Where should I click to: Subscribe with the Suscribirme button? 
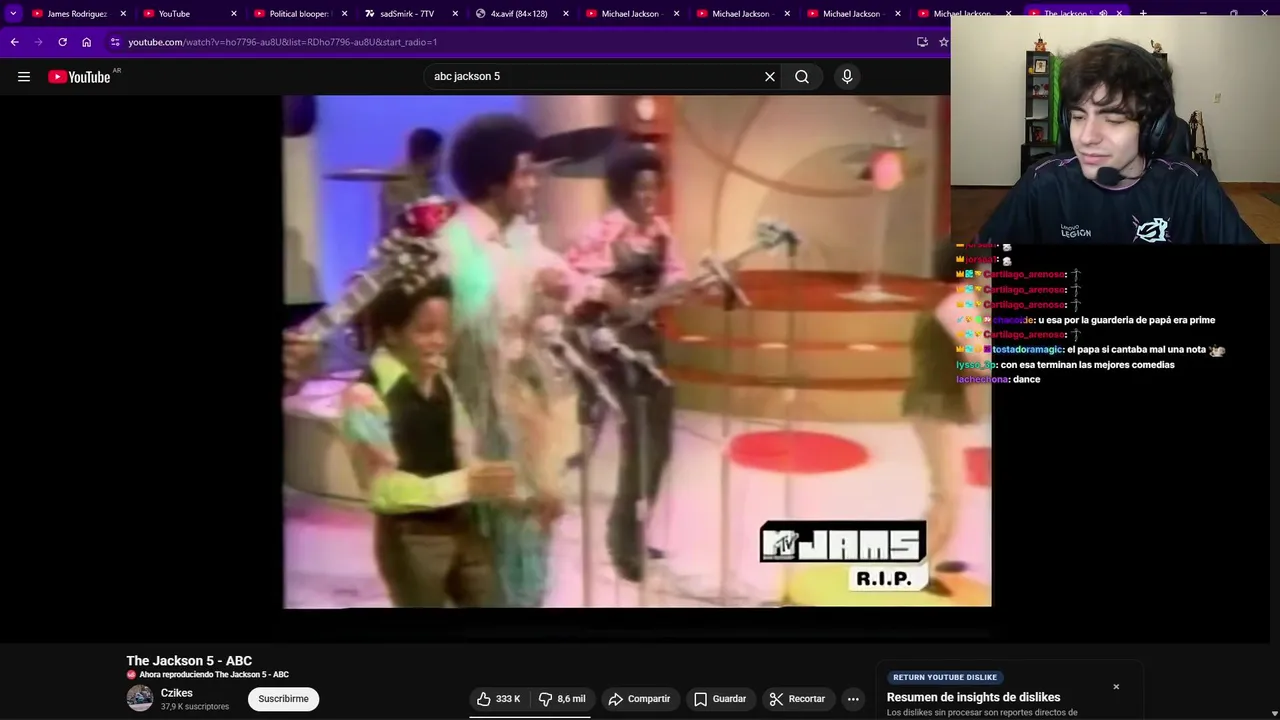283,699
